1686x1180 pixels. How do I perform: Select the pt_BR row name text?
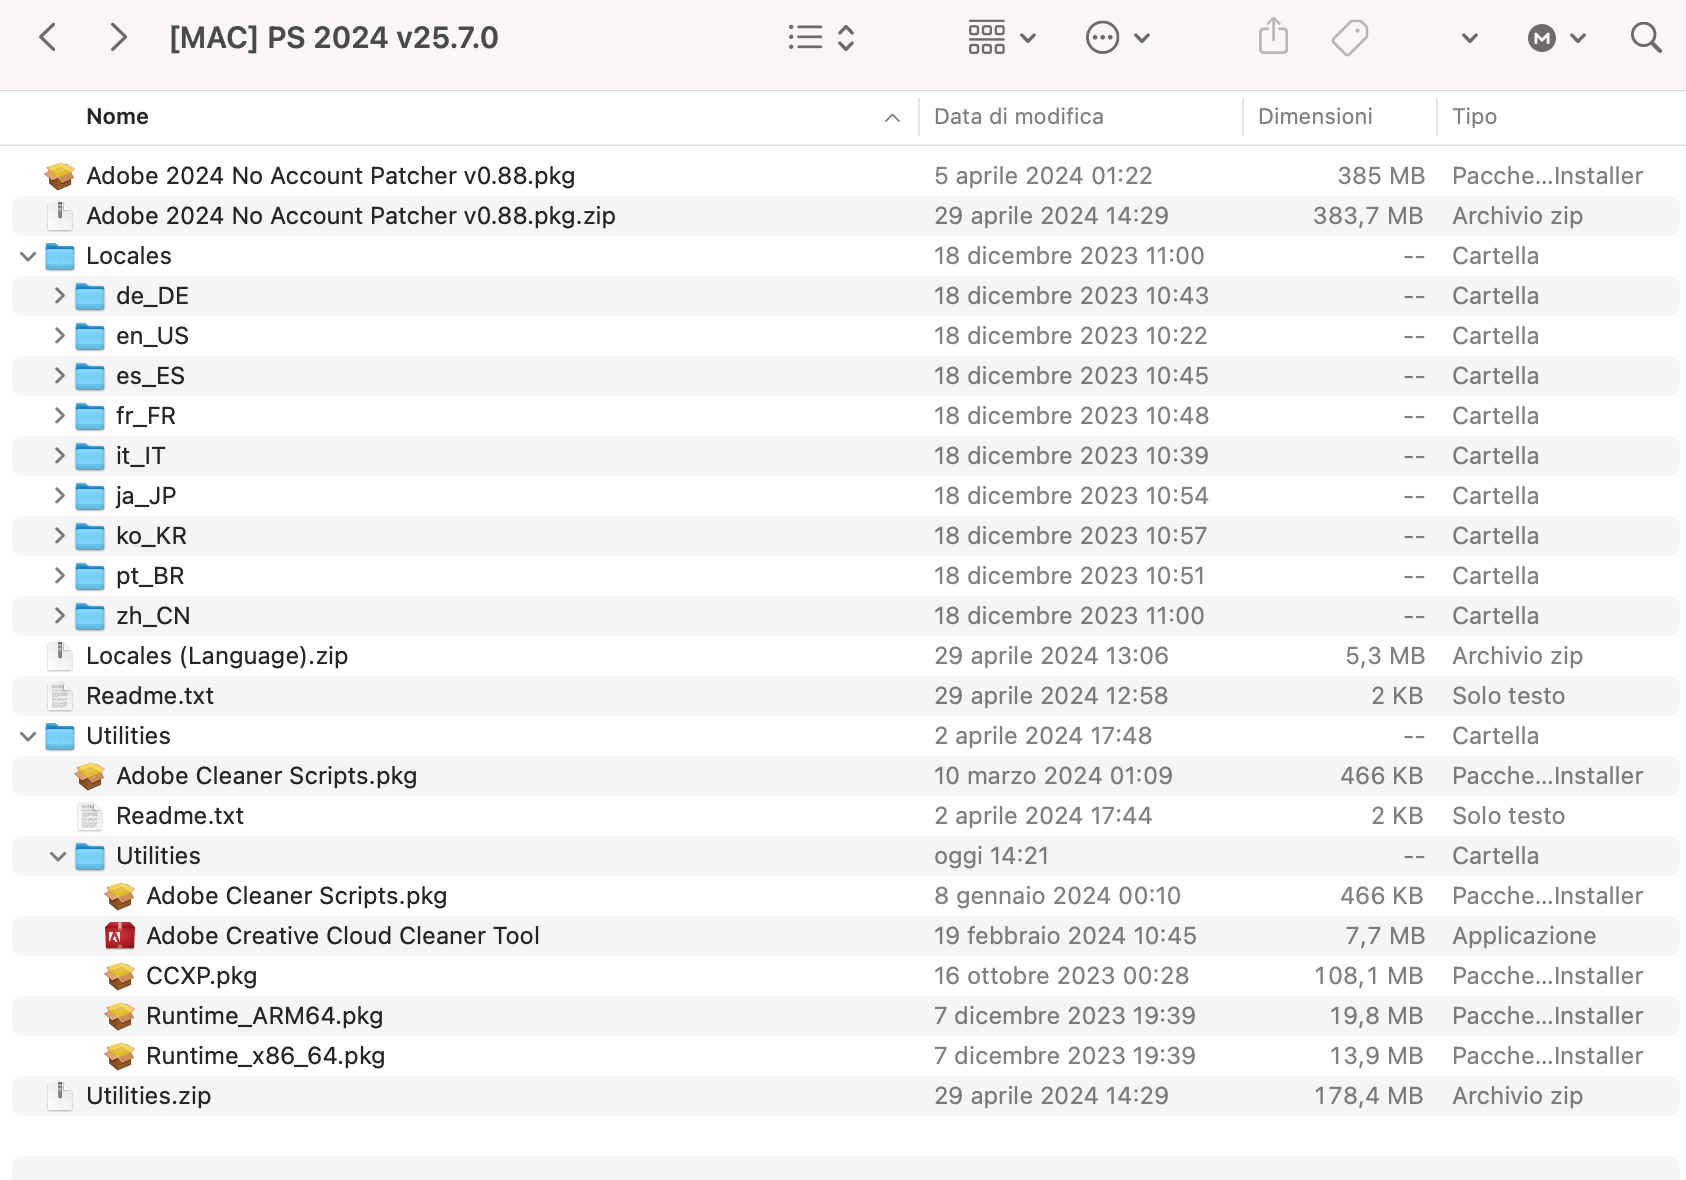(x=150, y=576)
